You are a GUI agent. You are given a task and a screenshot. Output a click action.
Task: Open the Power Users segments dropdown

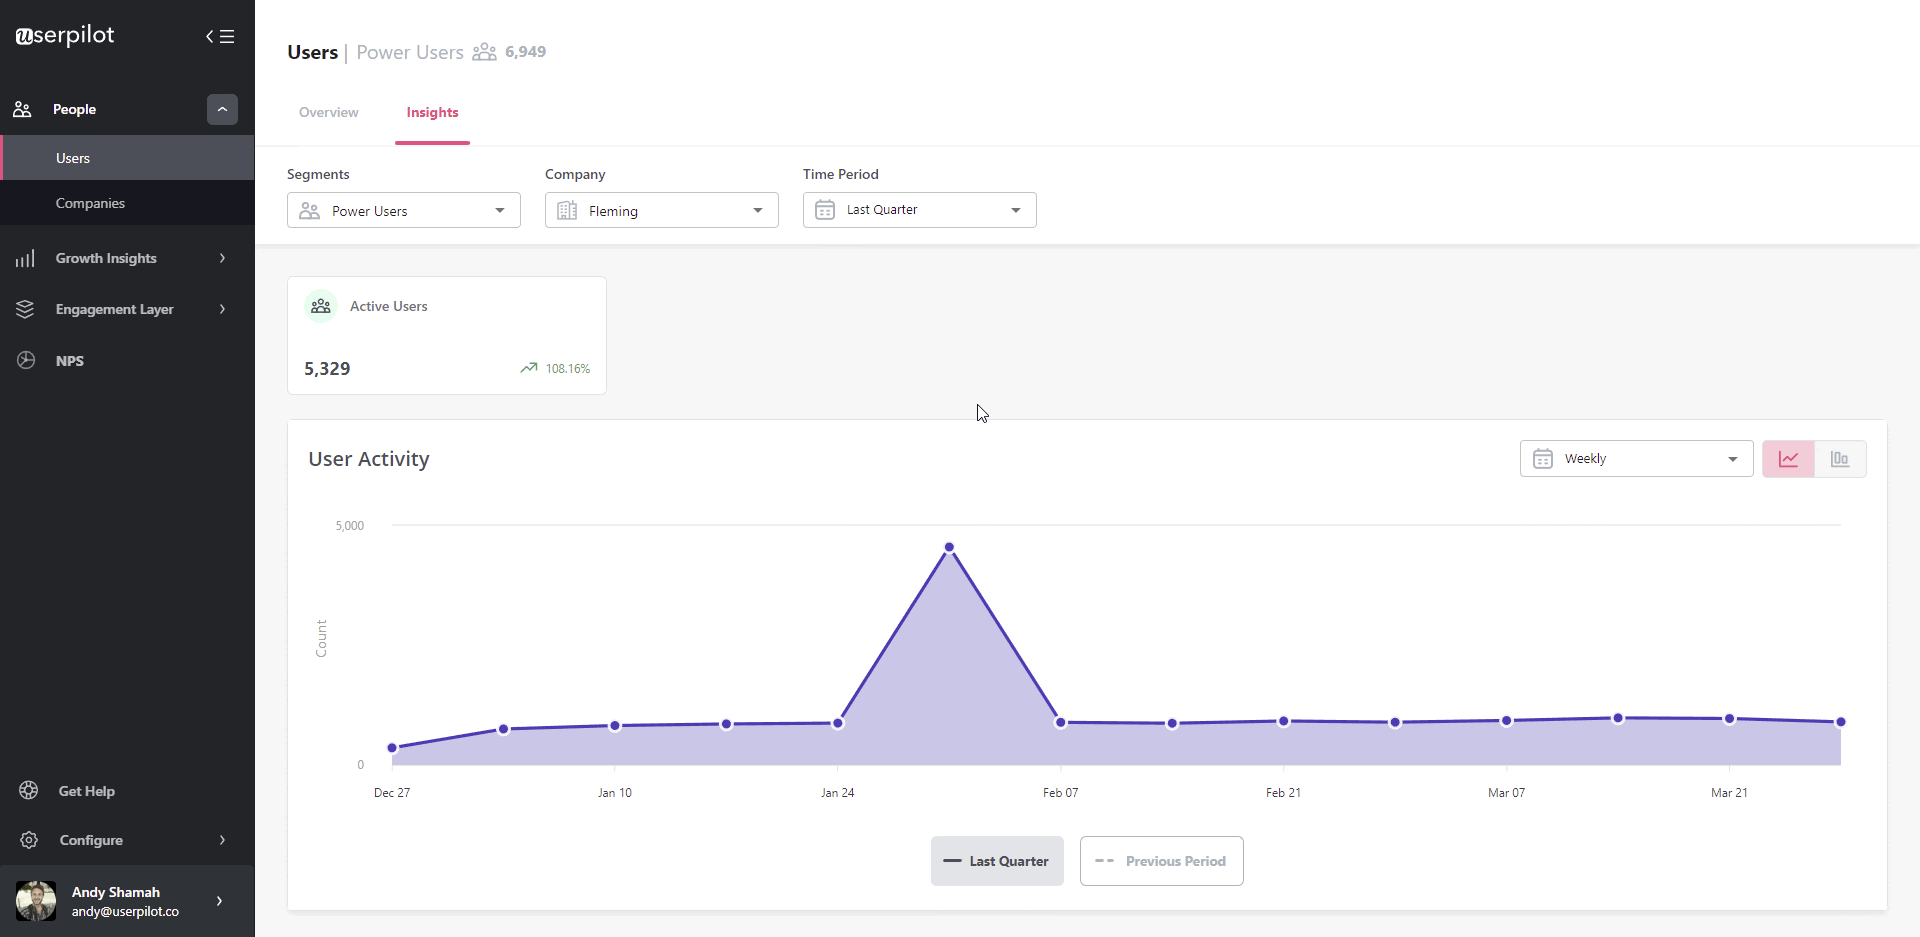[403, 210]
